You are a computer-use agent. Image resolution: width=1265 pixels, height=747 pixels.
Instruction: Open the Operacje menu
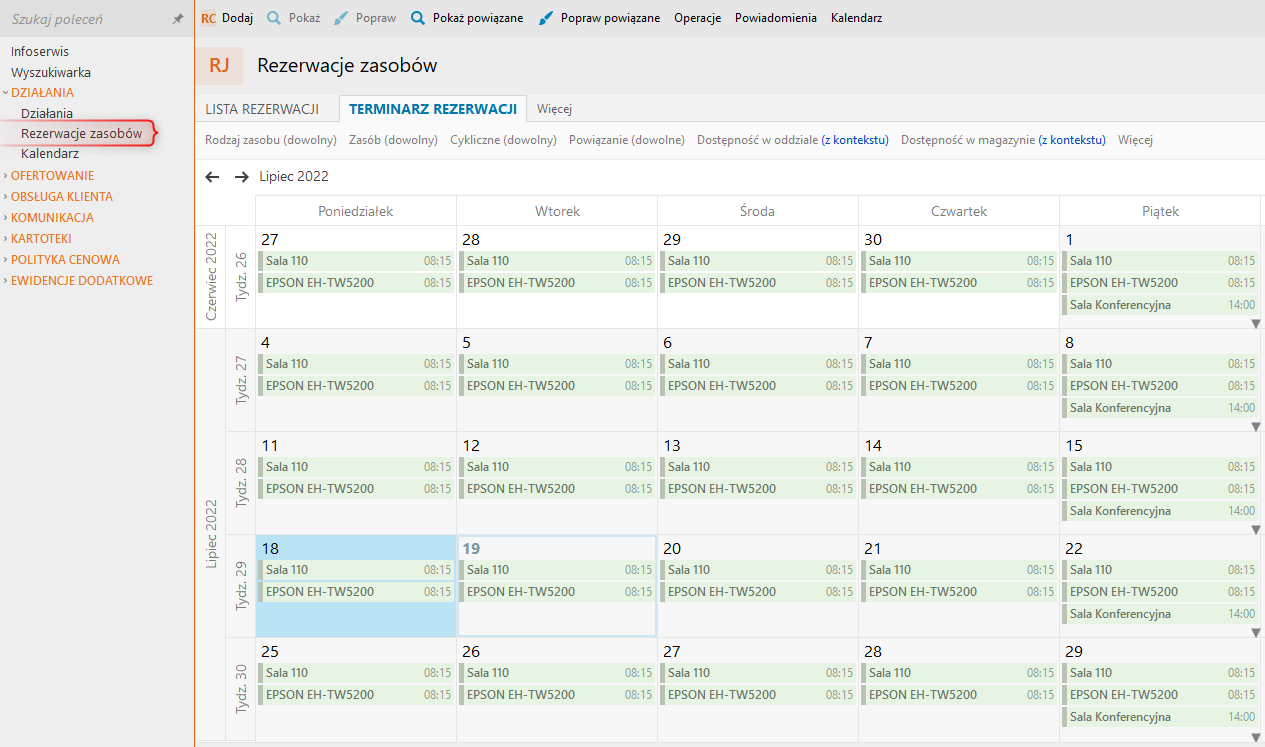(697, 18)
